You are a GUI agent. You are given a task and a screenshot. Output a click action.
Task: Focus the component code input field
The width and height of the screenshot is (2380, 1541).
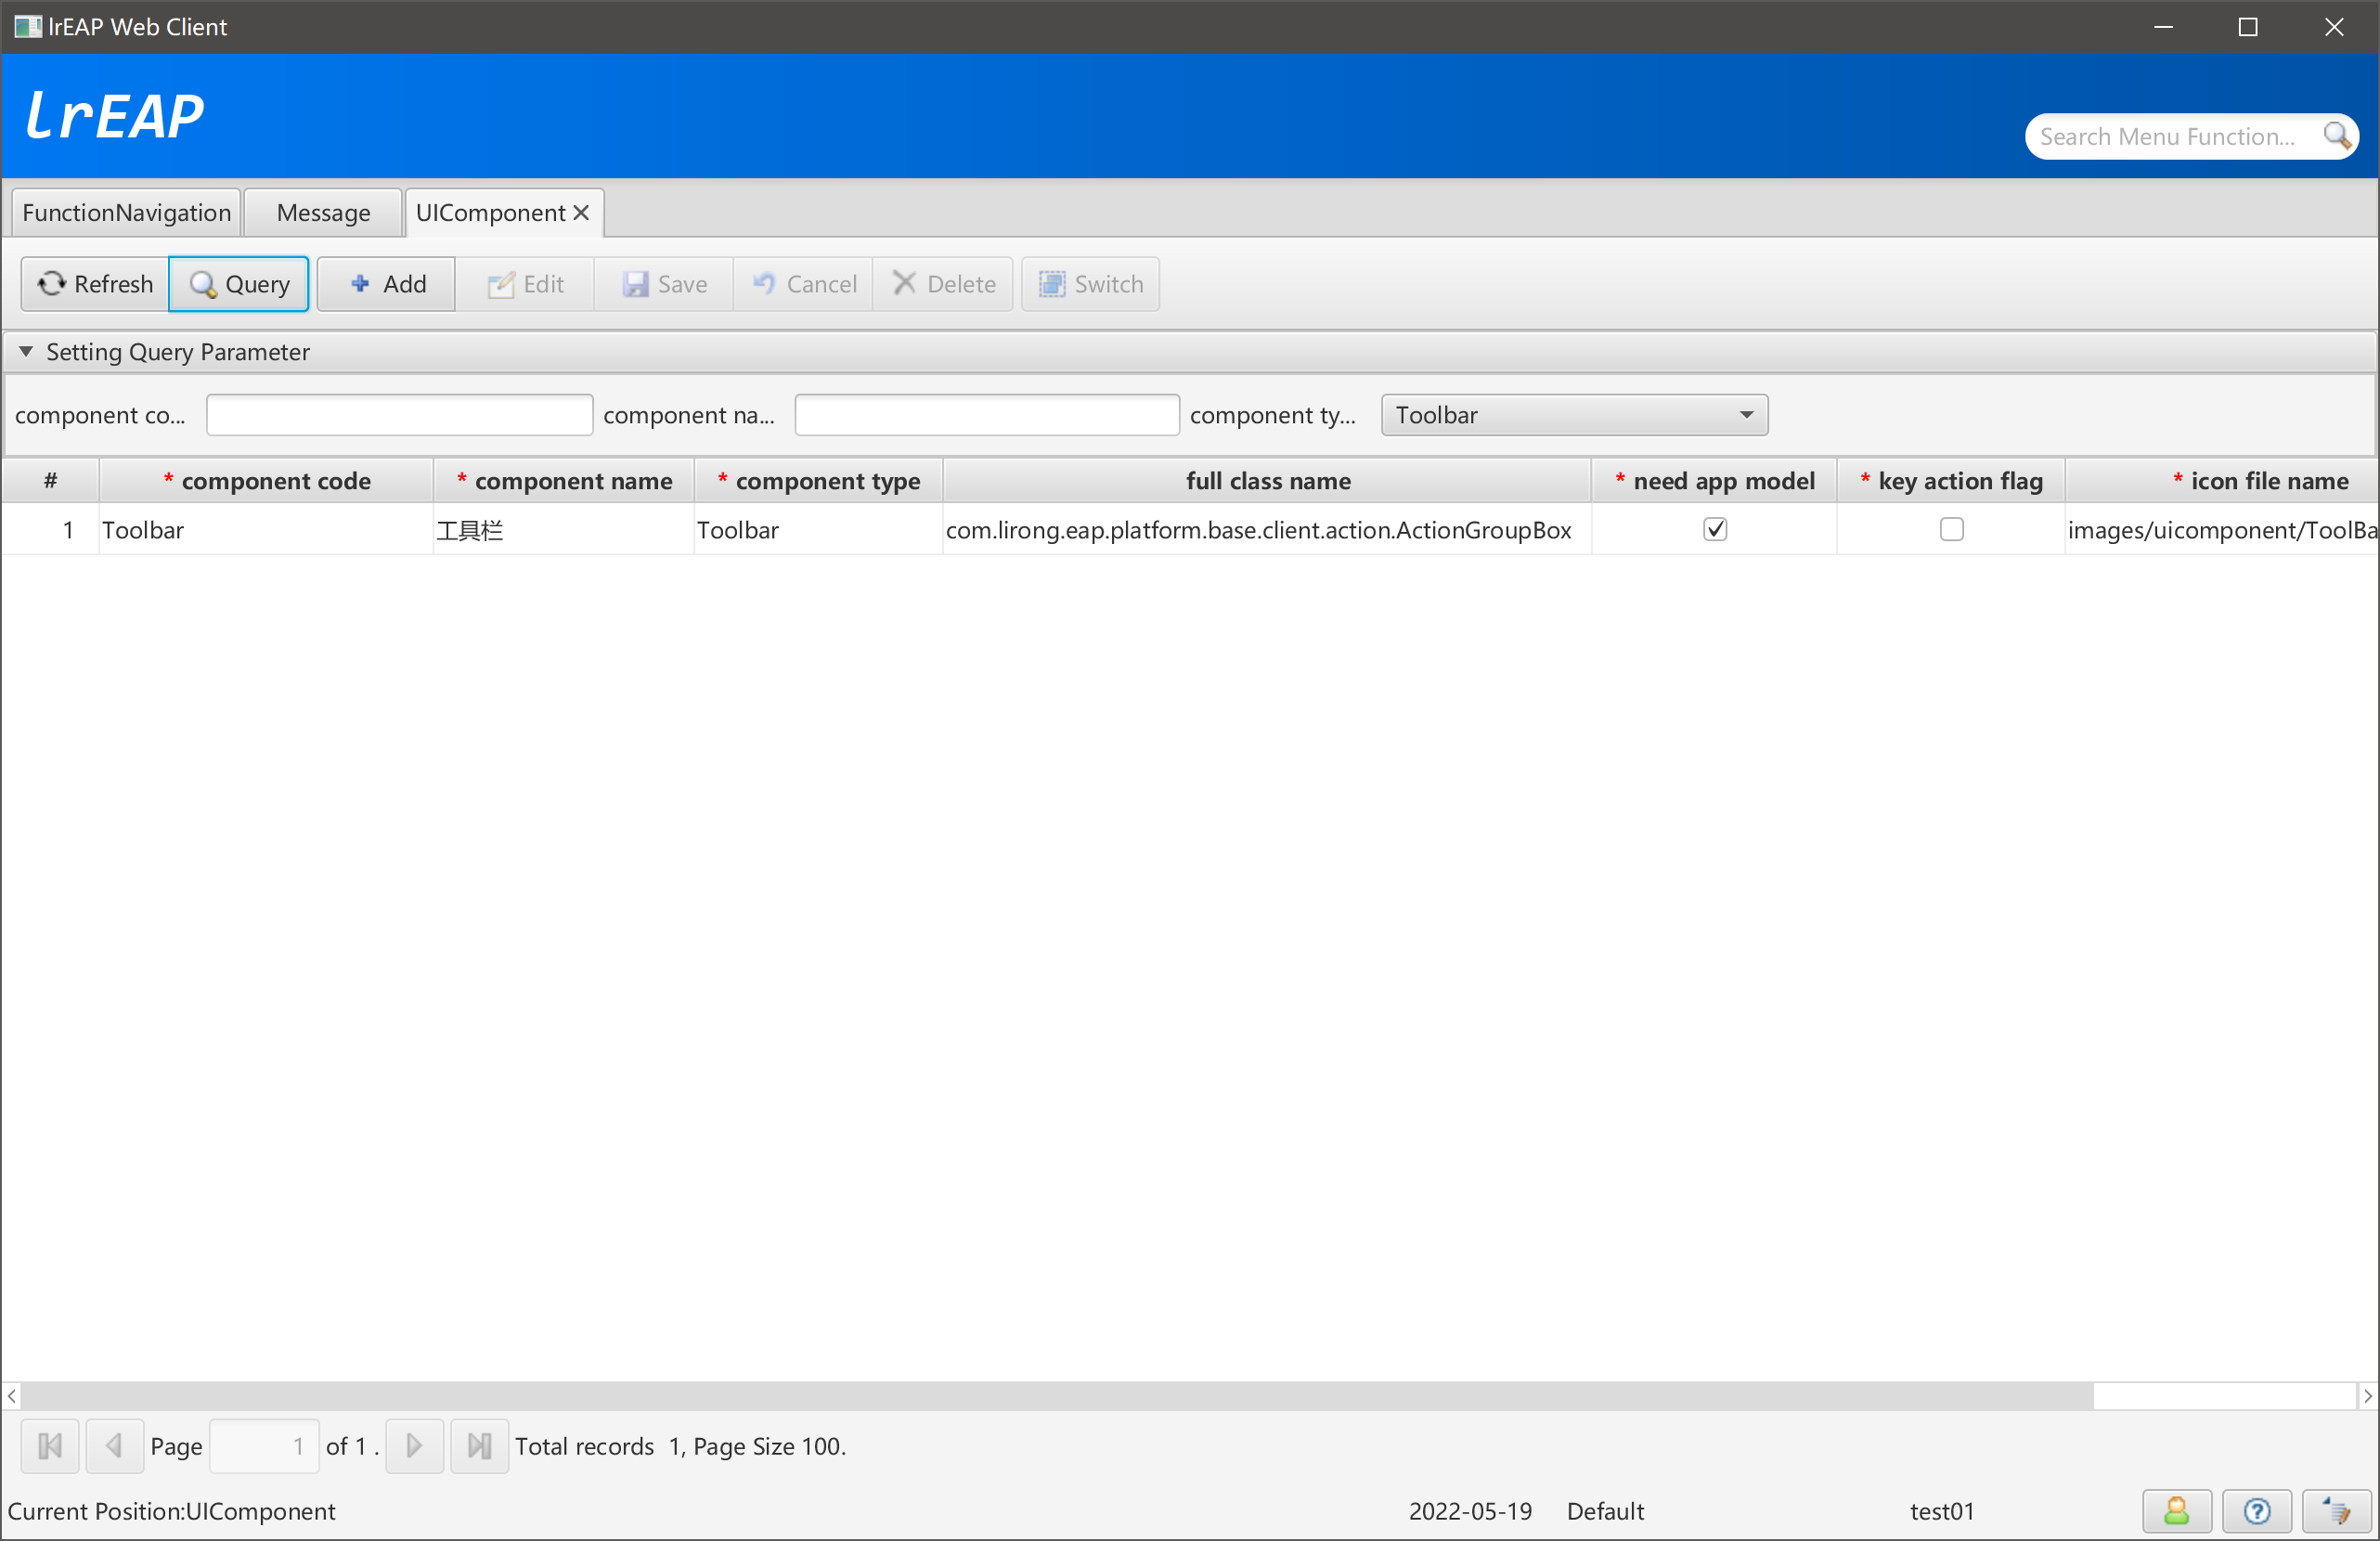399,415
